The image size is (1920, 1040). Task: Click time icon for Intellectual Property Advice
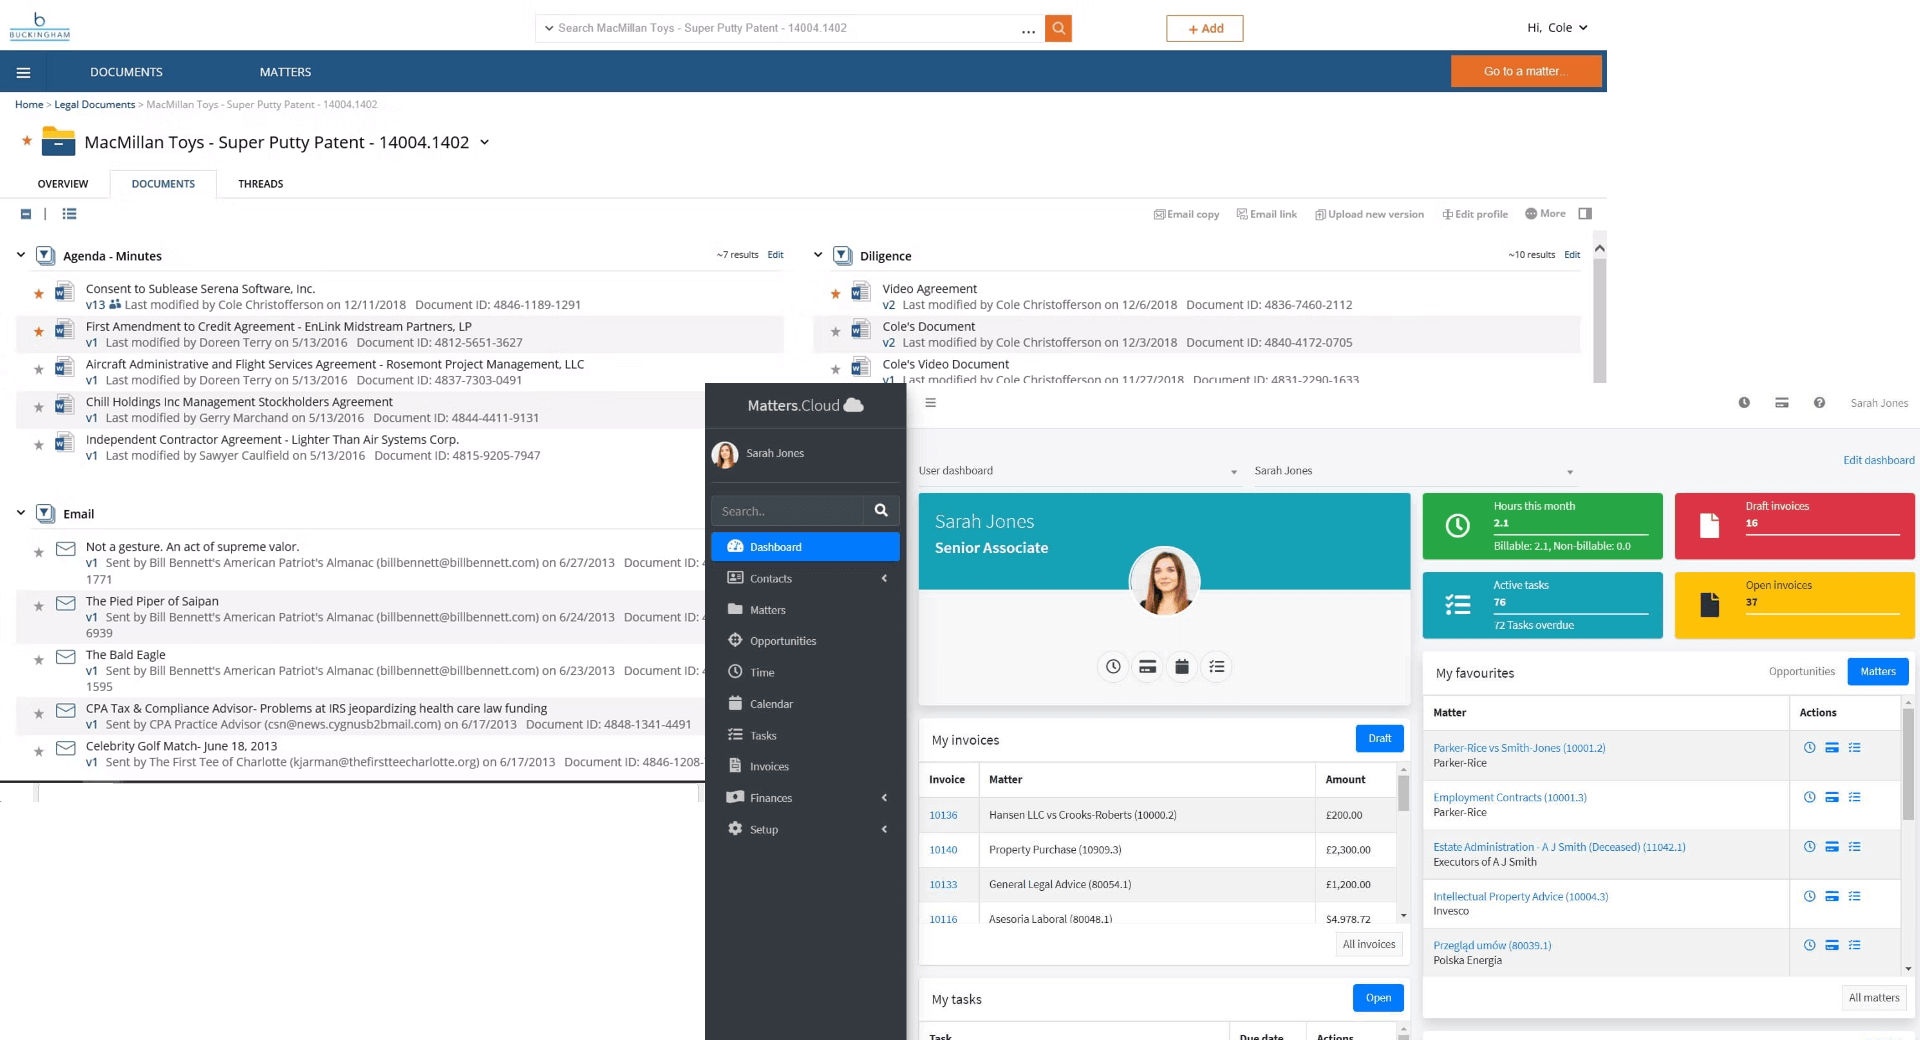point(1809,896)
